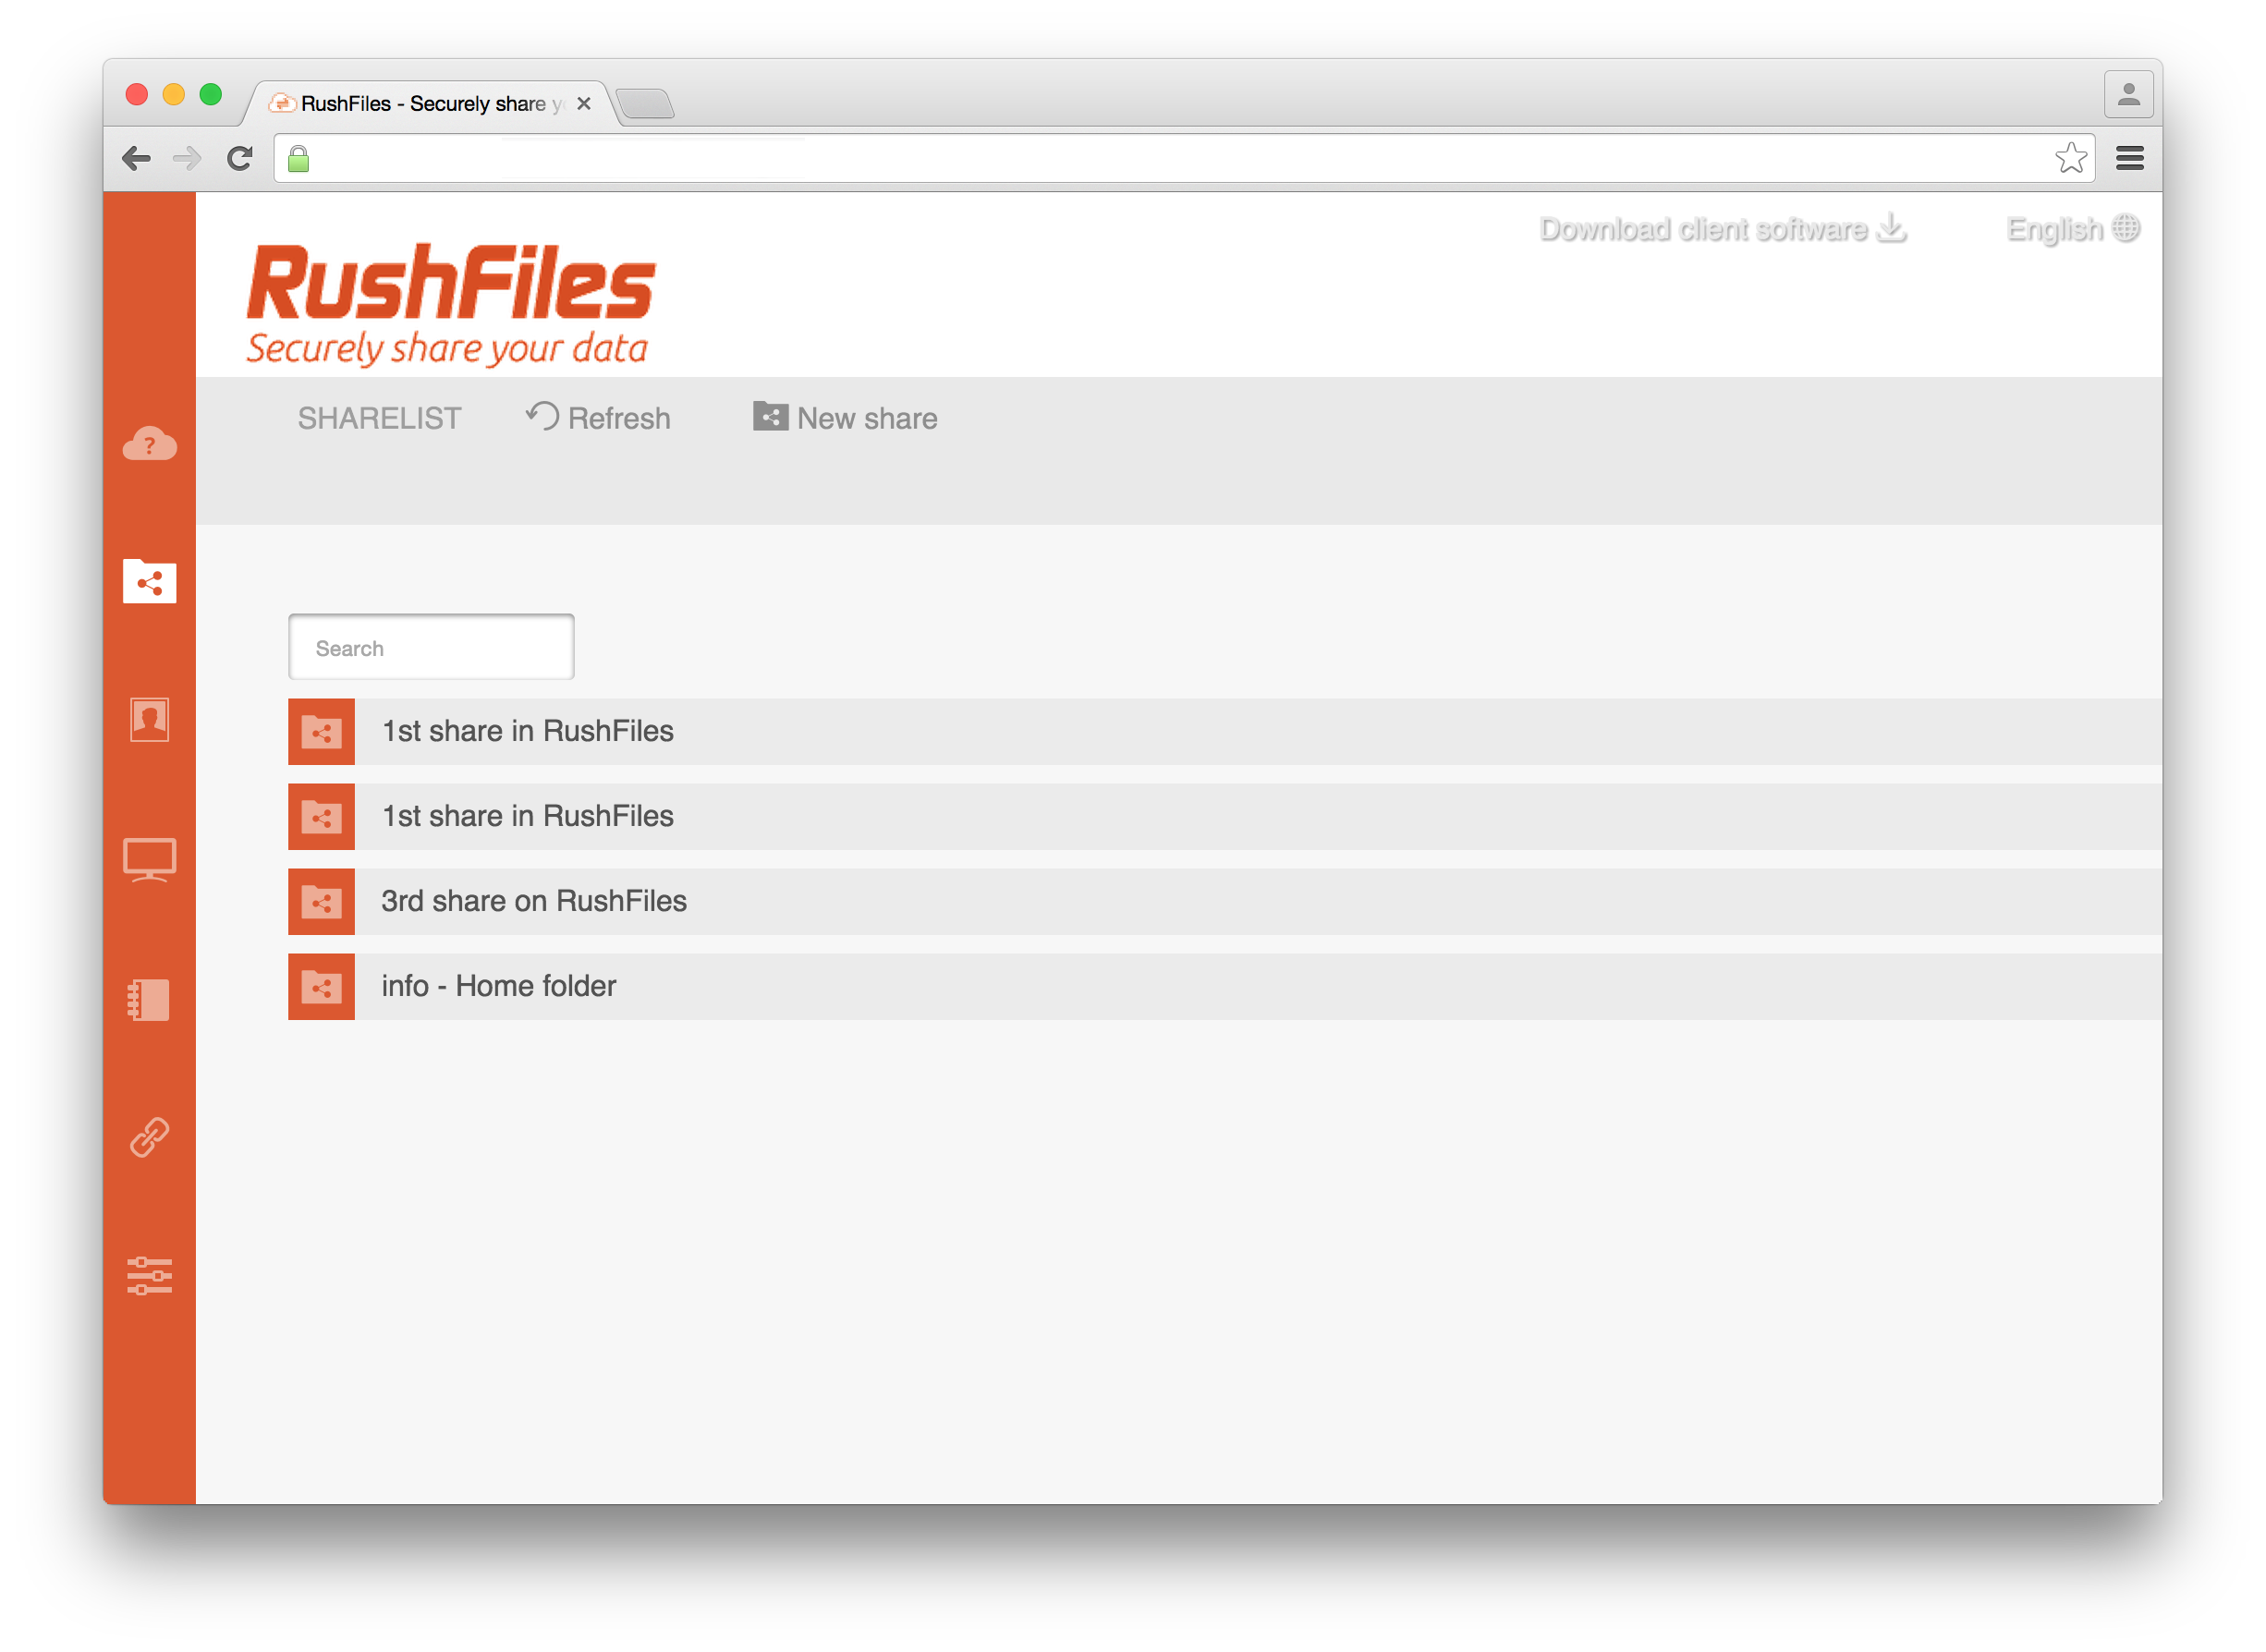This screenshot has width=2266, height=1652.
Task: Open the Chrome hamburger menu
Action: pos(2130,158)
